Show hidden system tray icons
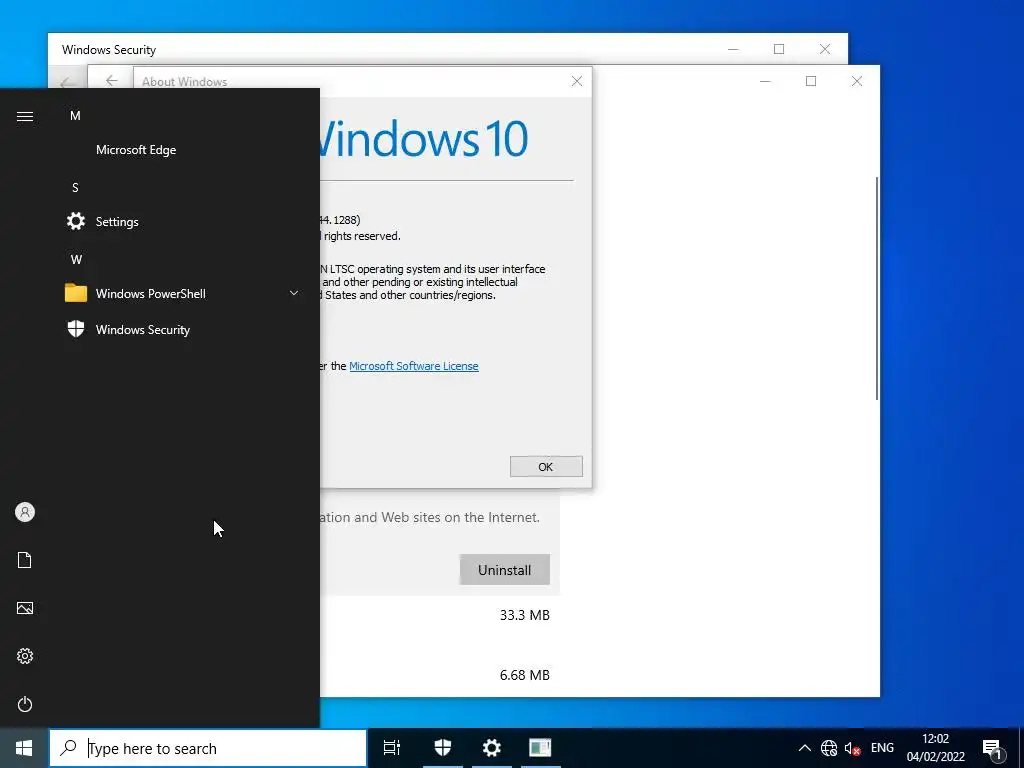Viewport: 1024px width, 768px height. 805,748
